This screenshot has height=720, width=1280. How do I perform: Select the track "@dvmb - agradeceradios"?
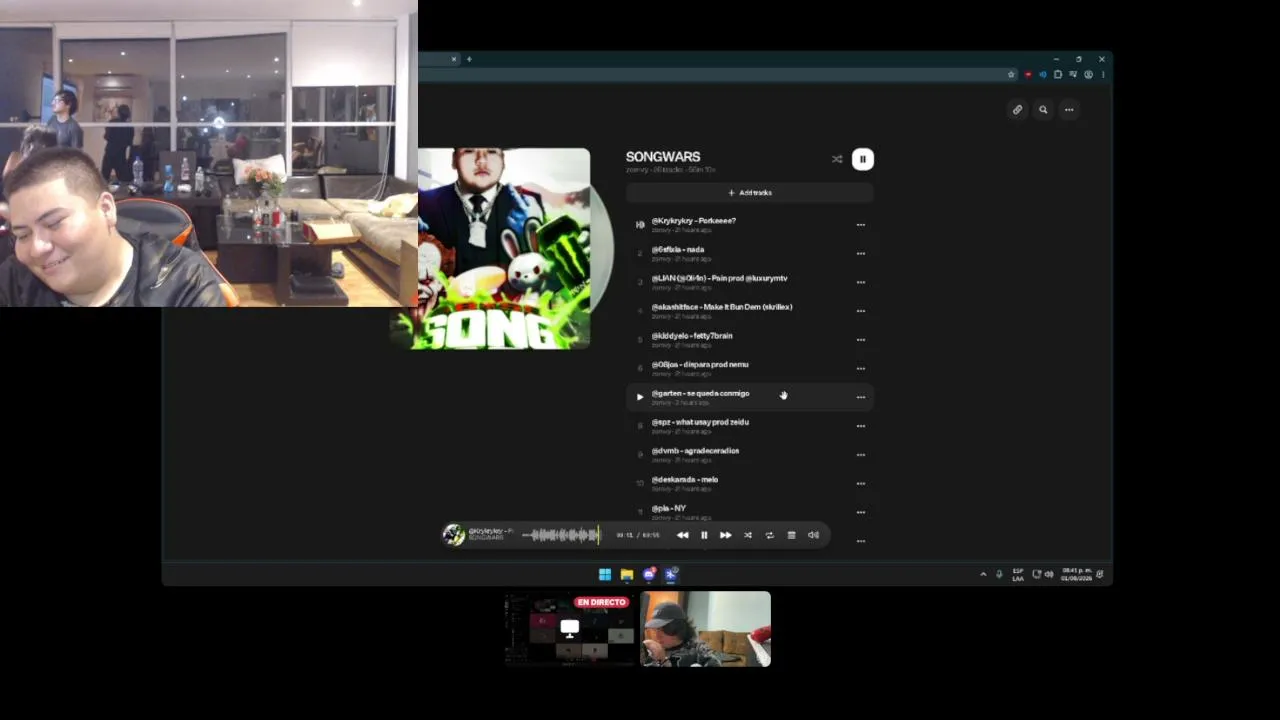(x=695, y=451)
